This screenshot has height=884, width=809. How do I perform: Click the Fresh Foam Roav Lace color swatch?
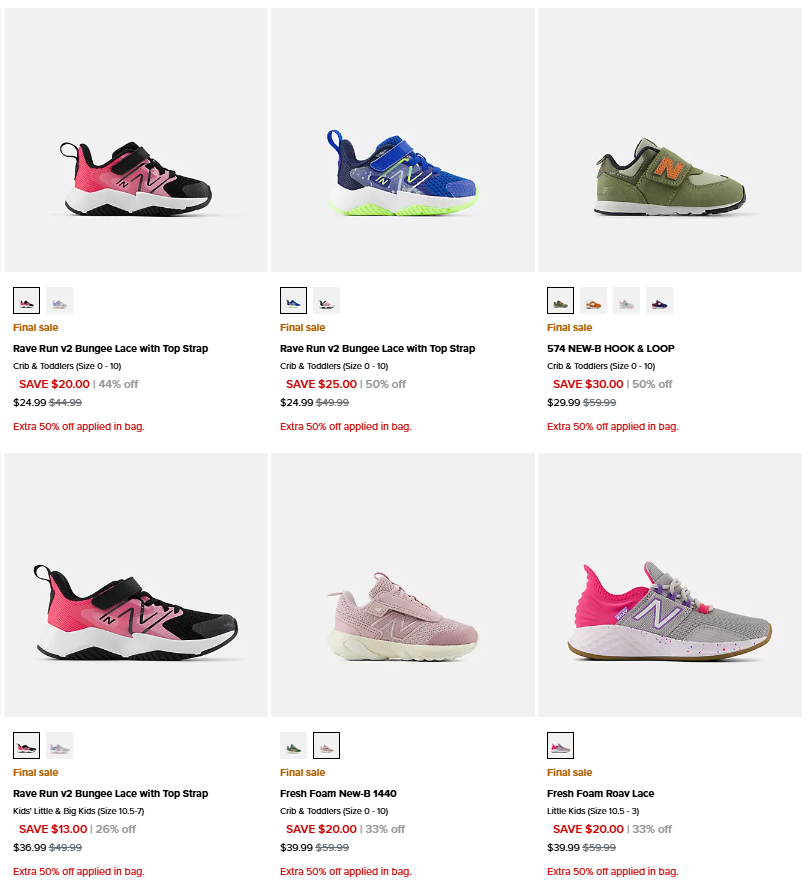point(560,745)
